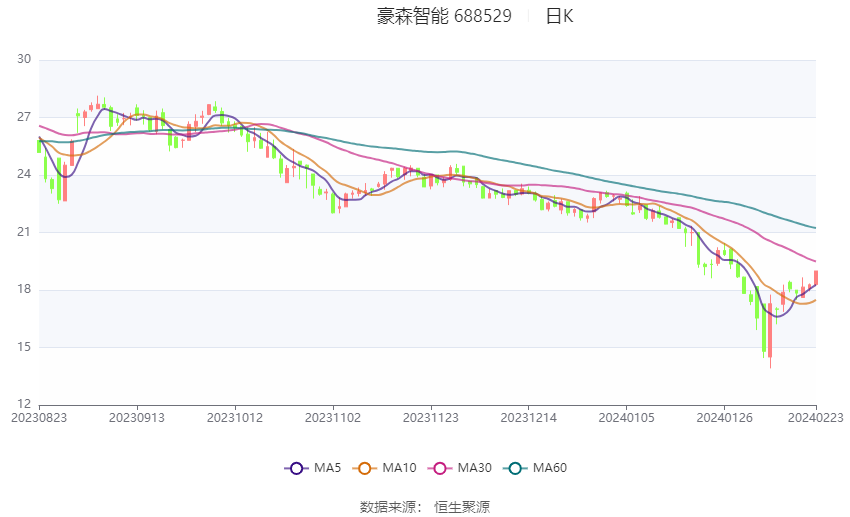Screen dimensions: 850x517
Task: Click y-axis value 27
Action: coord(24,117)
